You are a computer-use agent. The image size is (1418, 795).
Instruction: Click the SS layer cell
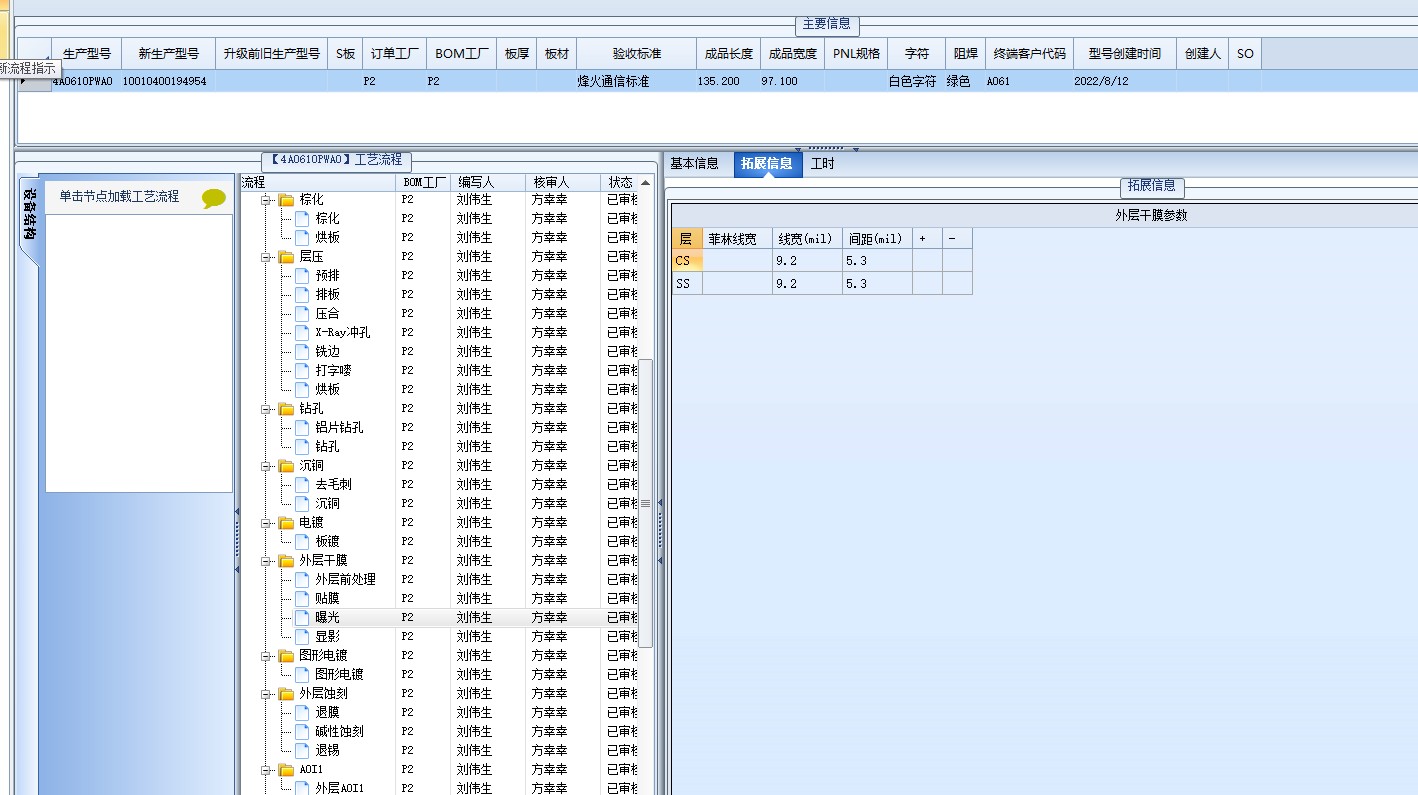pyautogui.click(x=687, y=284)
